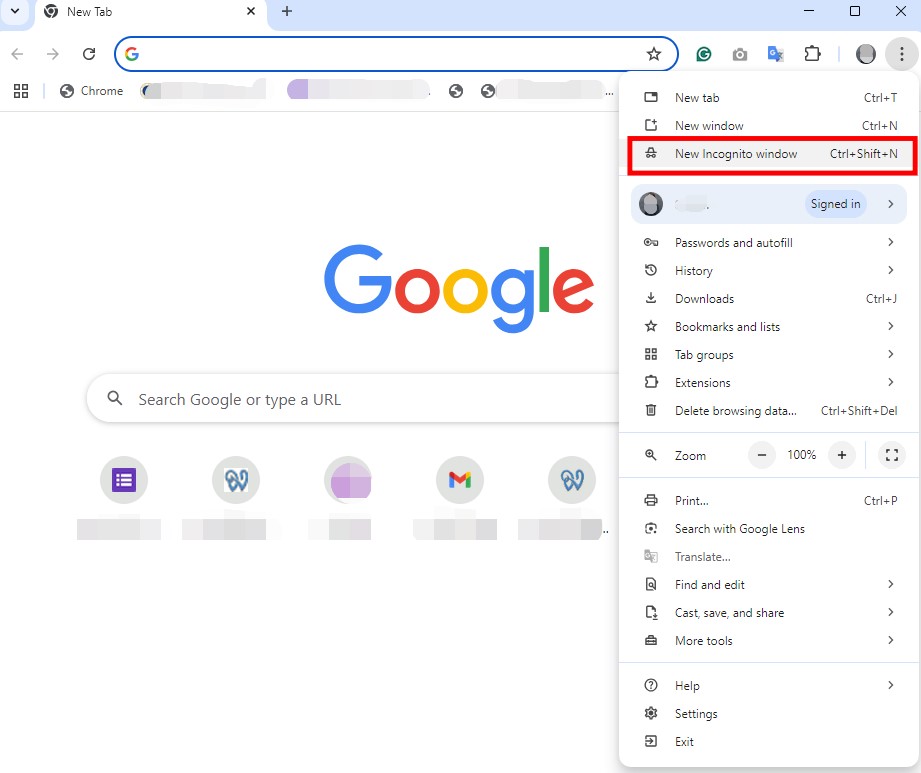921x773 pixels.
Task: Open the bookmarks apps grid icon
Action: pos(21,91)
